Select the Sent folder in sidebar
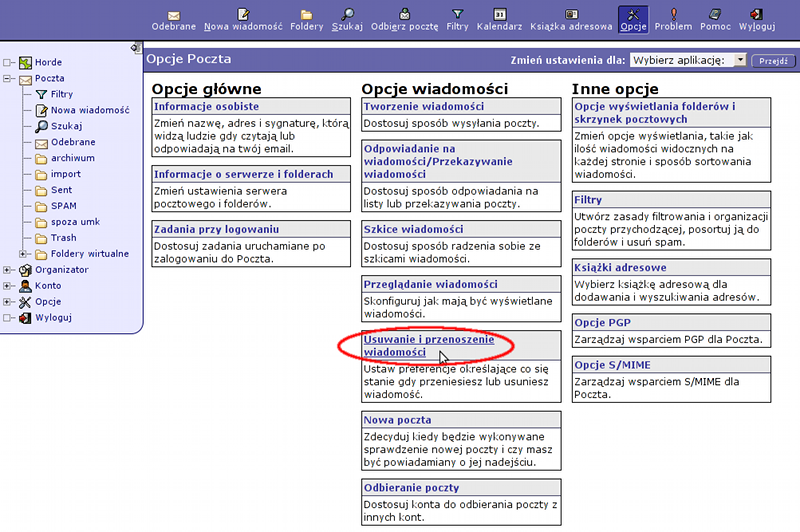Image resolution: width=800 pixels, height=532 pixels. pos(61,190)
